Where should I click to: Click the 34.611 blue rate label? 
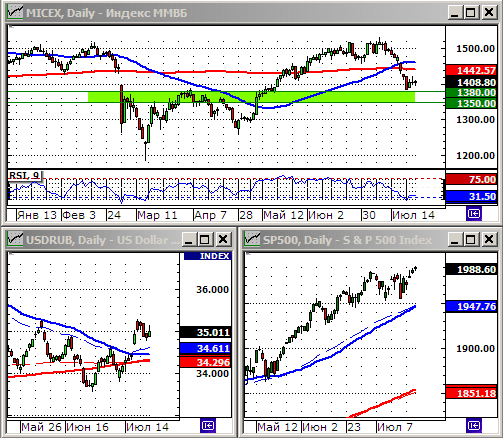click(x=206, y=348)
